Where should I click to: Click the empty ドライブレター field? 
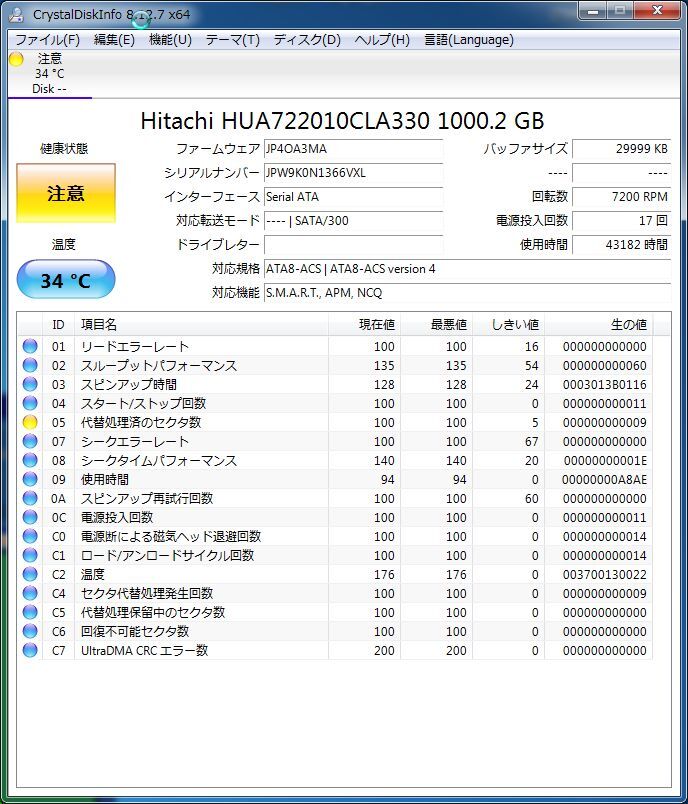coord(353,245)
